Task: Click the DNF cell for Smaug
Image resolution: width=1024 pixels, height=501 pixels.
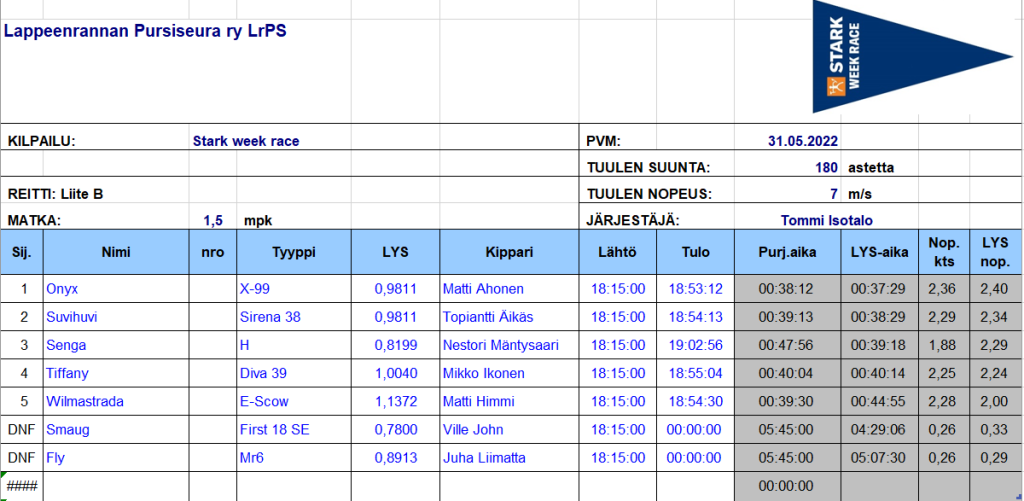Action: point(22,429)
